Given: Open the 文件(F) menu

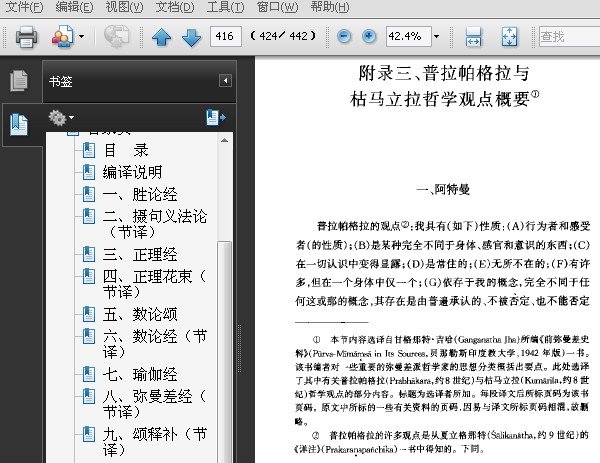Looking at the screenshot, I should 24,7.
